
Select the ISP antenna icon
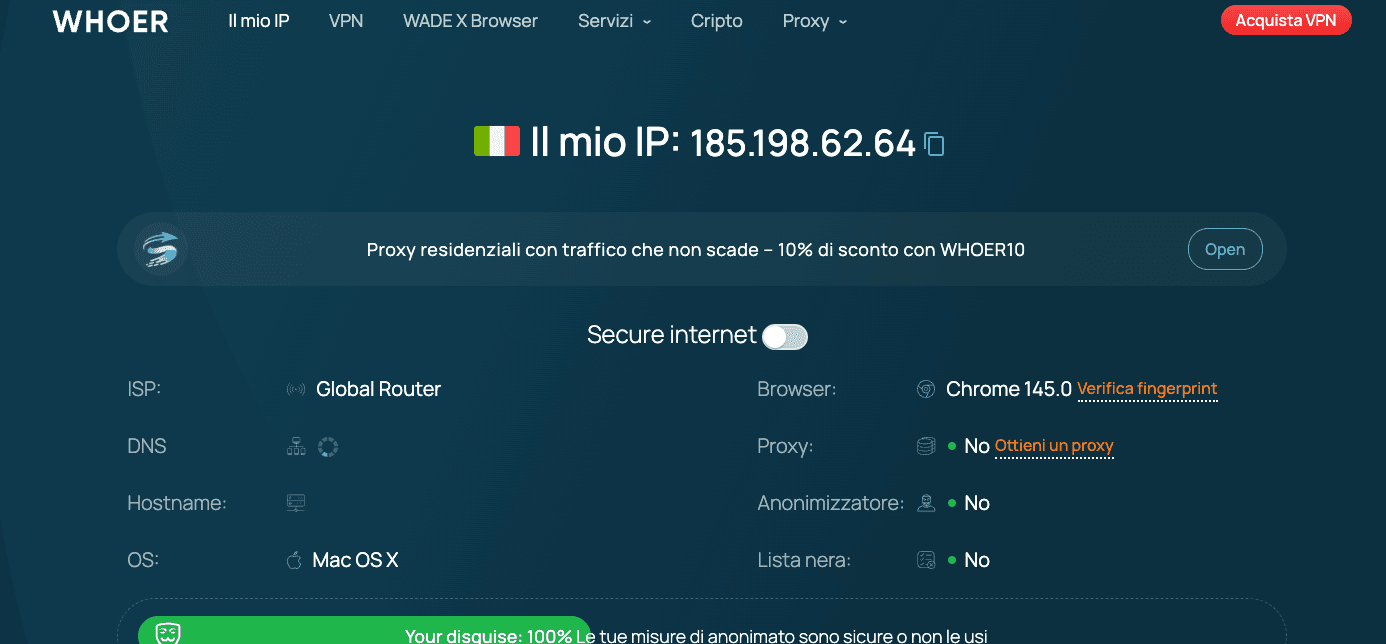(x=295, y=389)
